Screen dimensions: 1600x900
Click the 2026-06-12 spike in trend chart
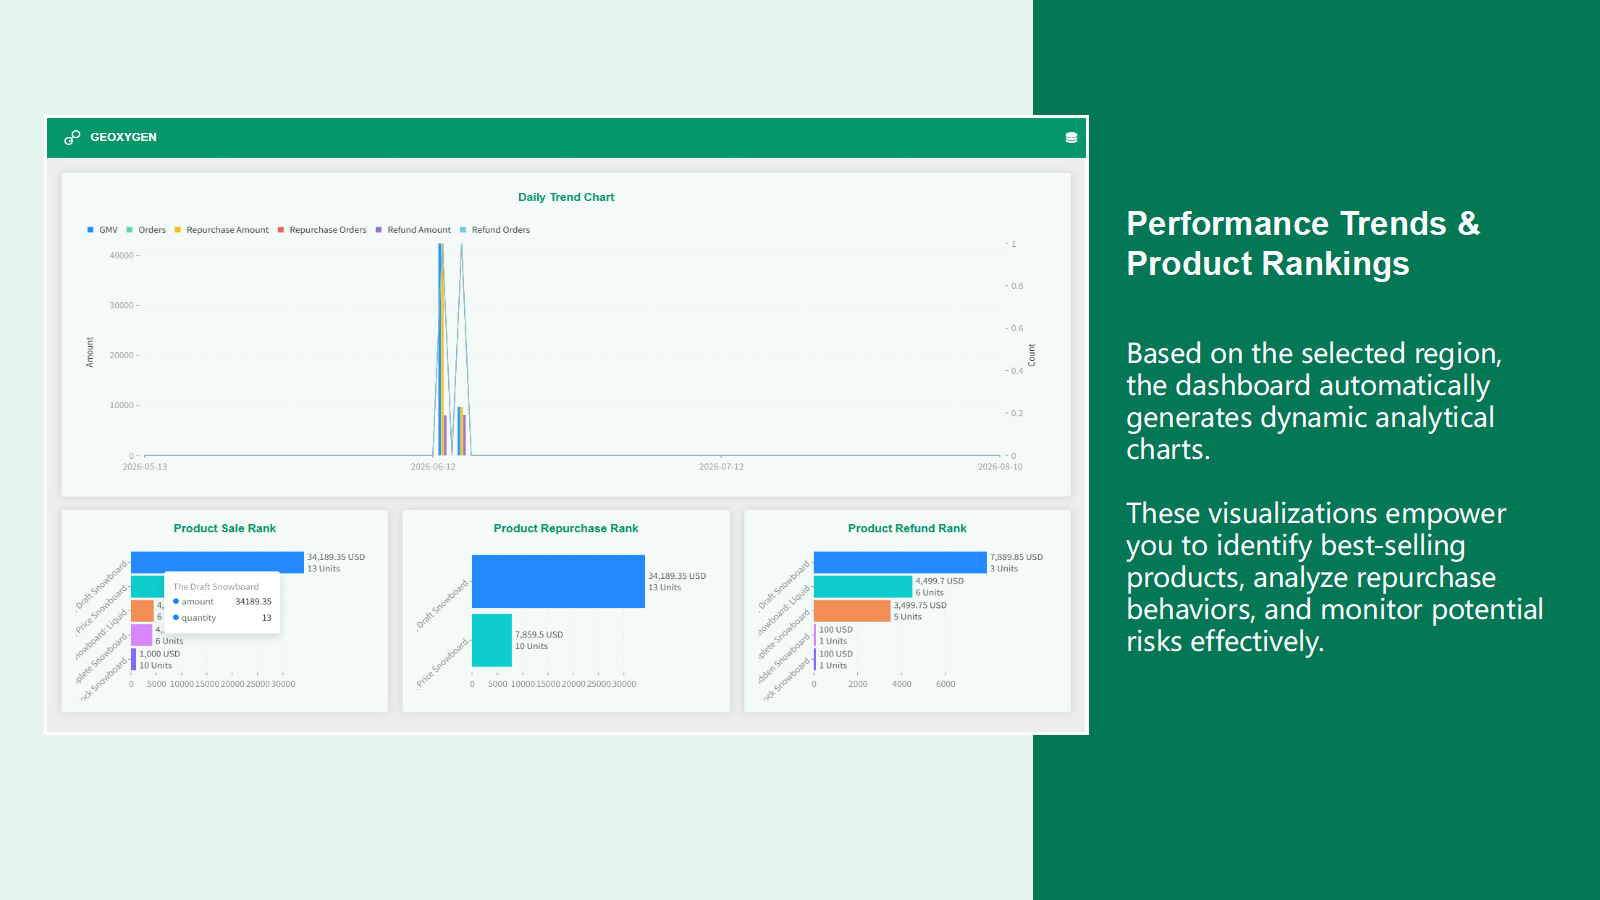pos(441,350)
